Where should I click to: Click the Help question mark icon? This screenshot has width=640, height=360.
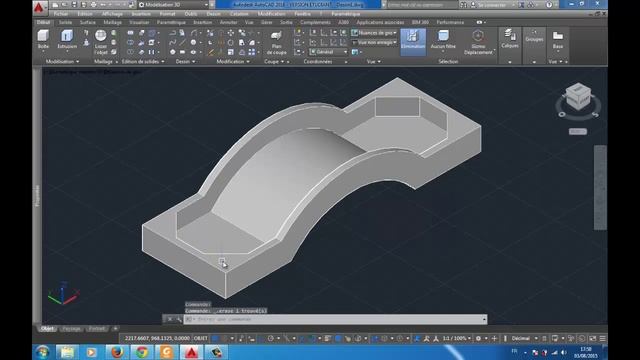549,5
